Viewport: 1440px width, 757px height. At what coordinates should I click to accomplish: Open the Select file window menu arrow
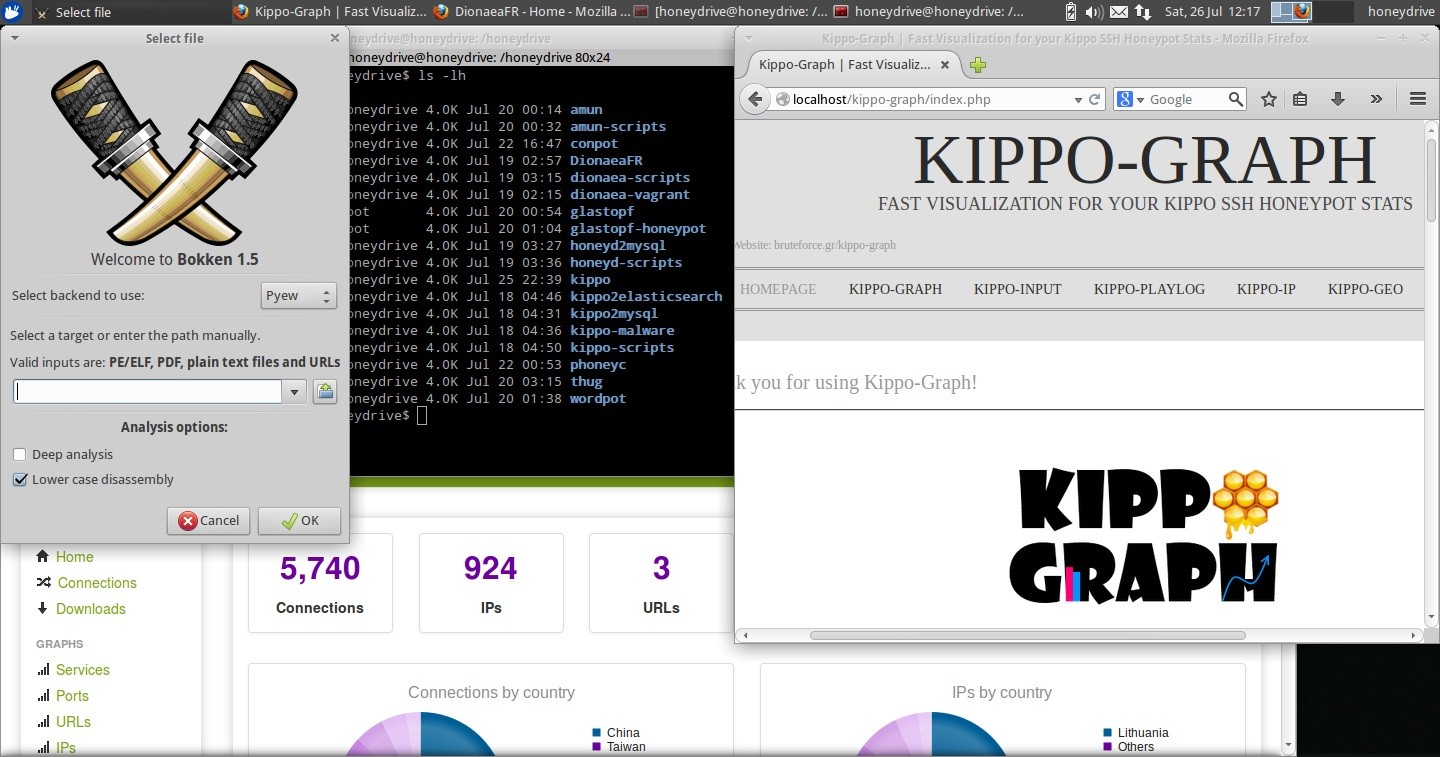(14, 38)
